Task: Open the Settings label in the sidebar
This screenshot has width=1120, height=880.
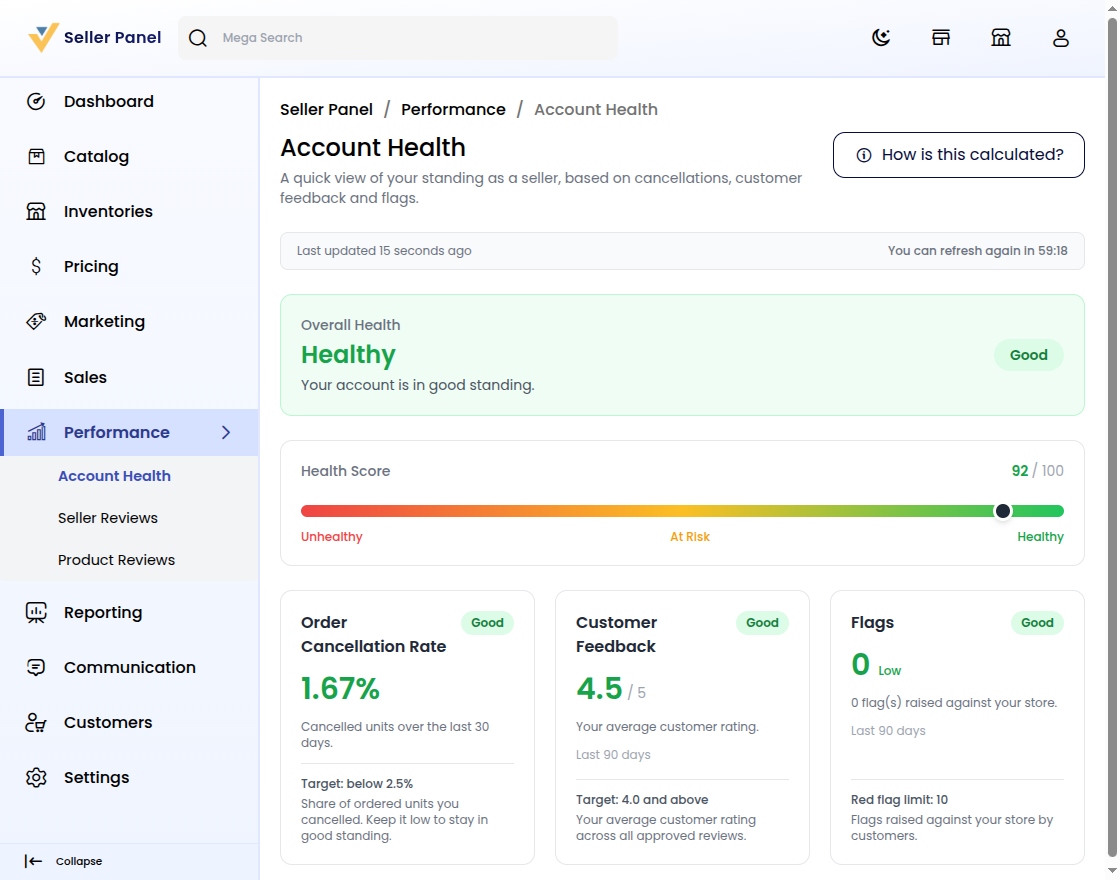Action: coord(96,778)
